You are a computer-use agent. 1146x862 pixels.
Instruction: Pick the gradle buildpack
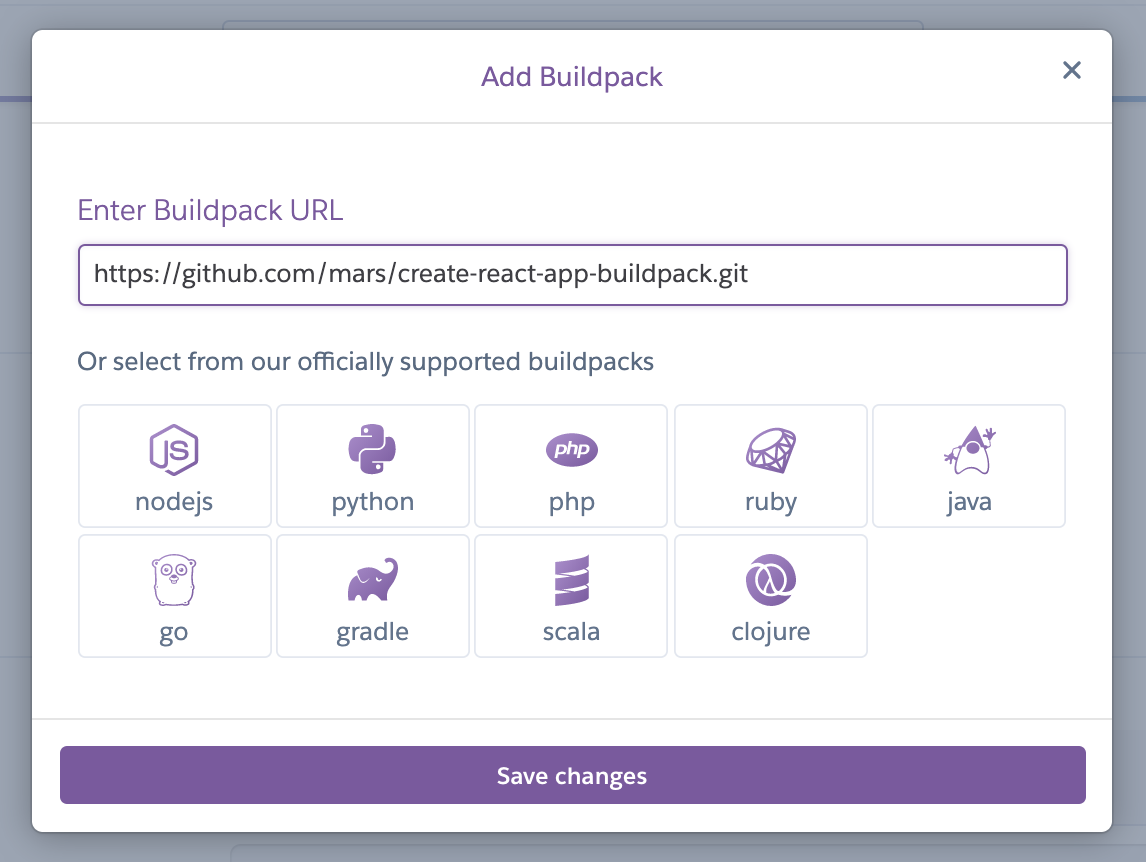coord(373,596)
